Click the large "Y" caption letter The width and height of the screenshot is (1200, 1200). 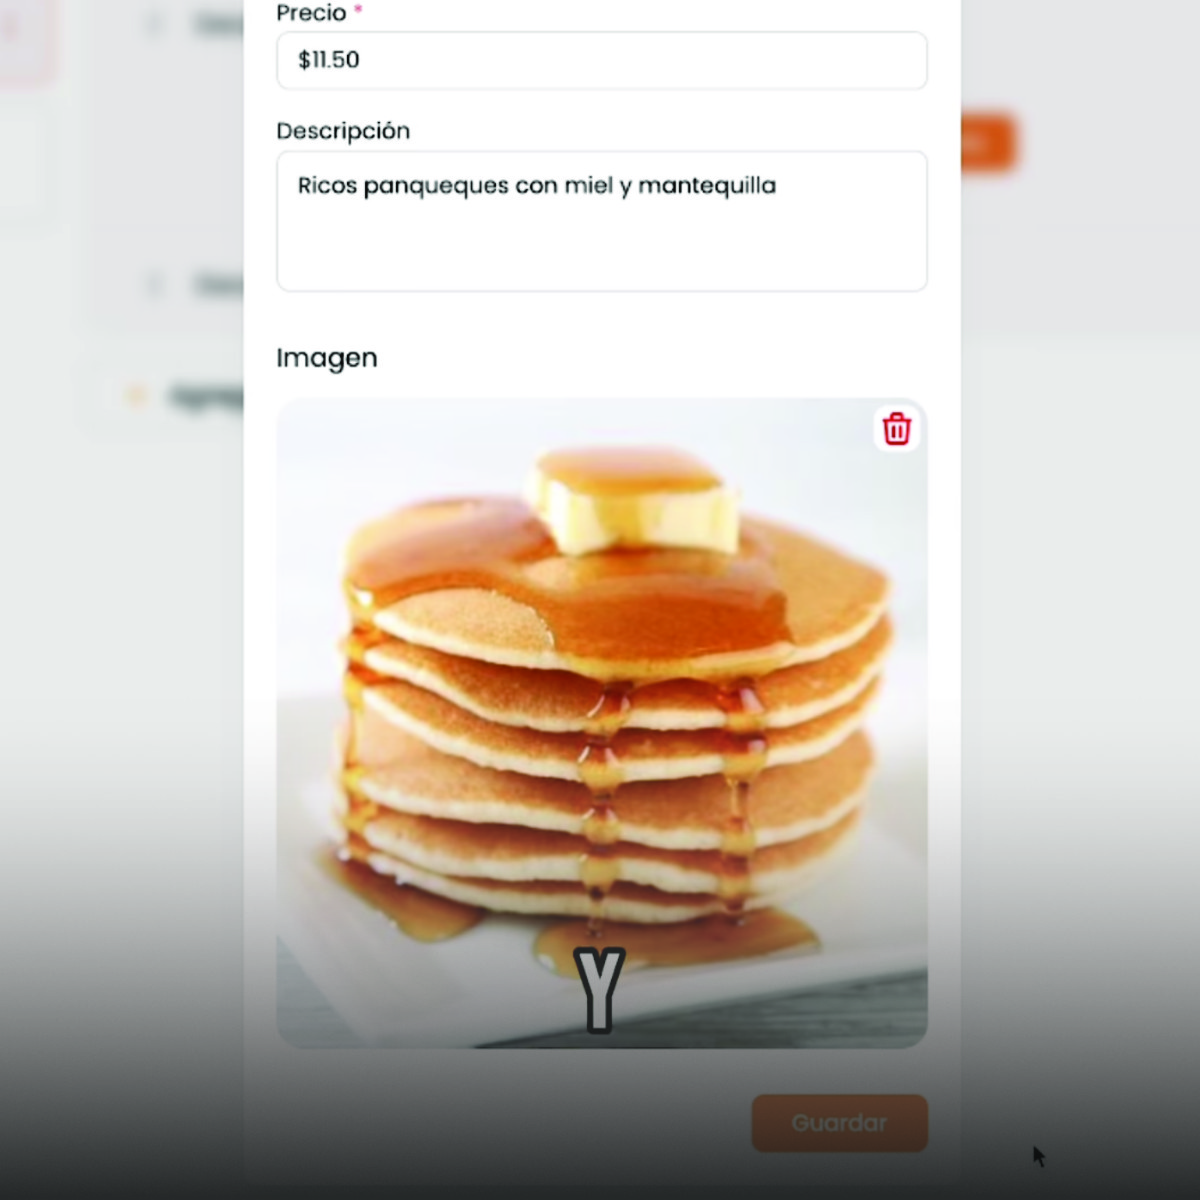599,990
